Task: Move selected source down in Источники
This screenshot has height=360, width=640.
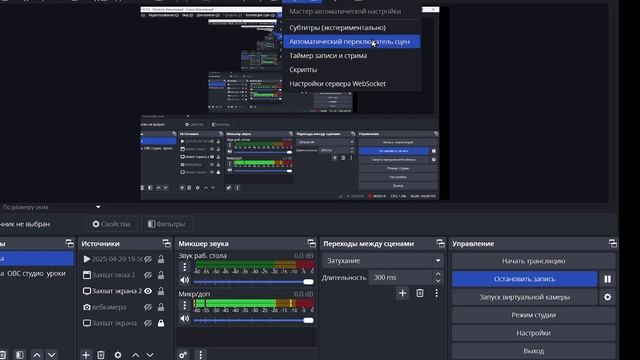Action: (x=150, y=355)
